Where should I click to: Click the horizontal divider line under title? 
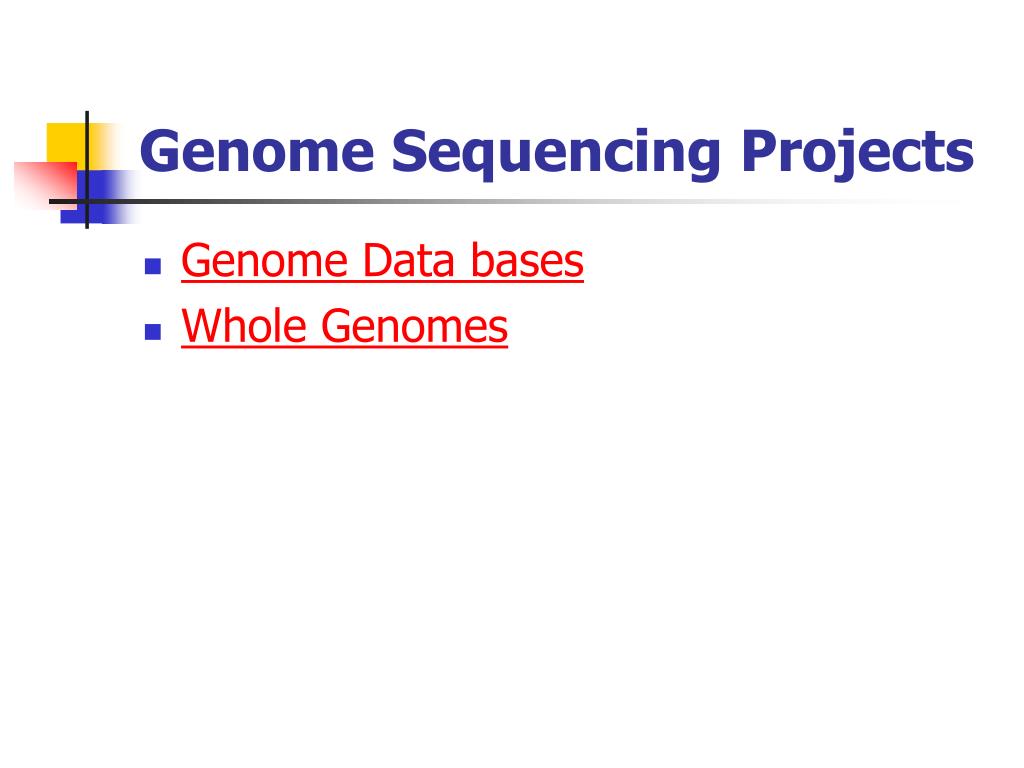coord(503,201)
